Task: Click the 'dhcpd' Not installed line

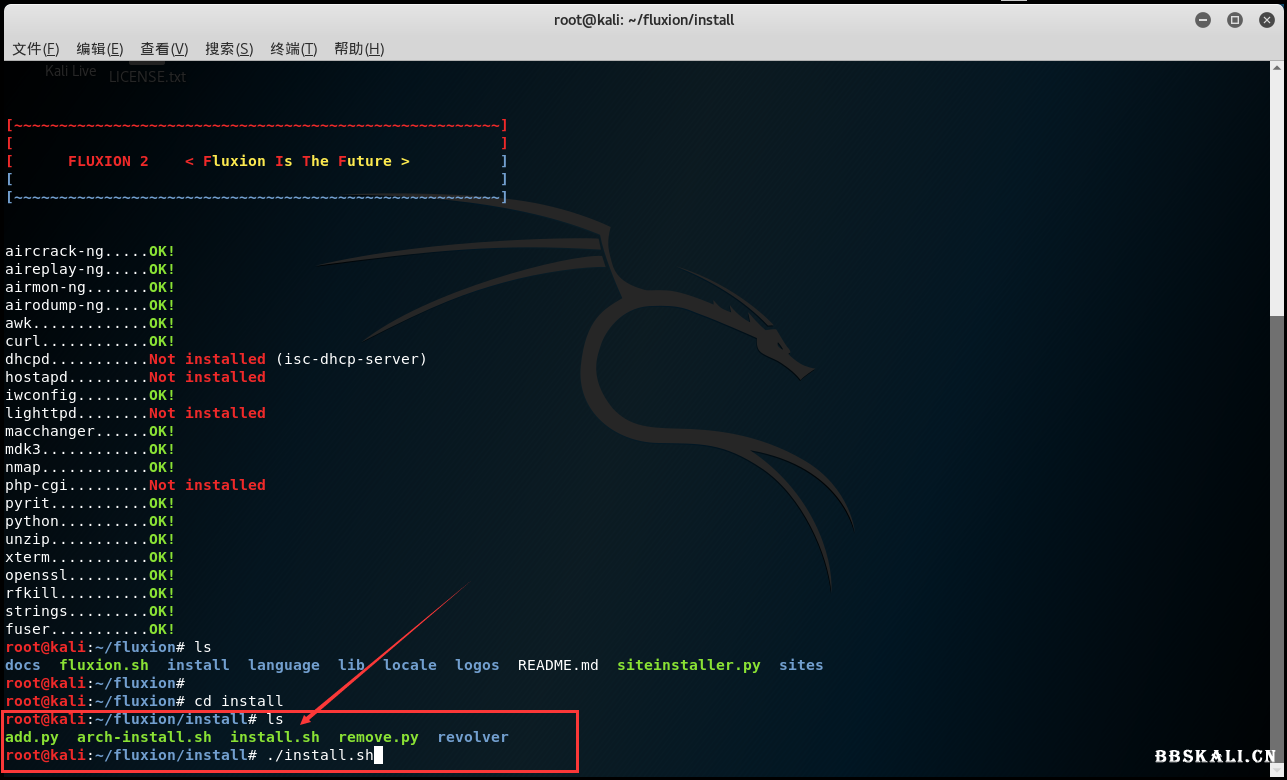Action: 216,359
